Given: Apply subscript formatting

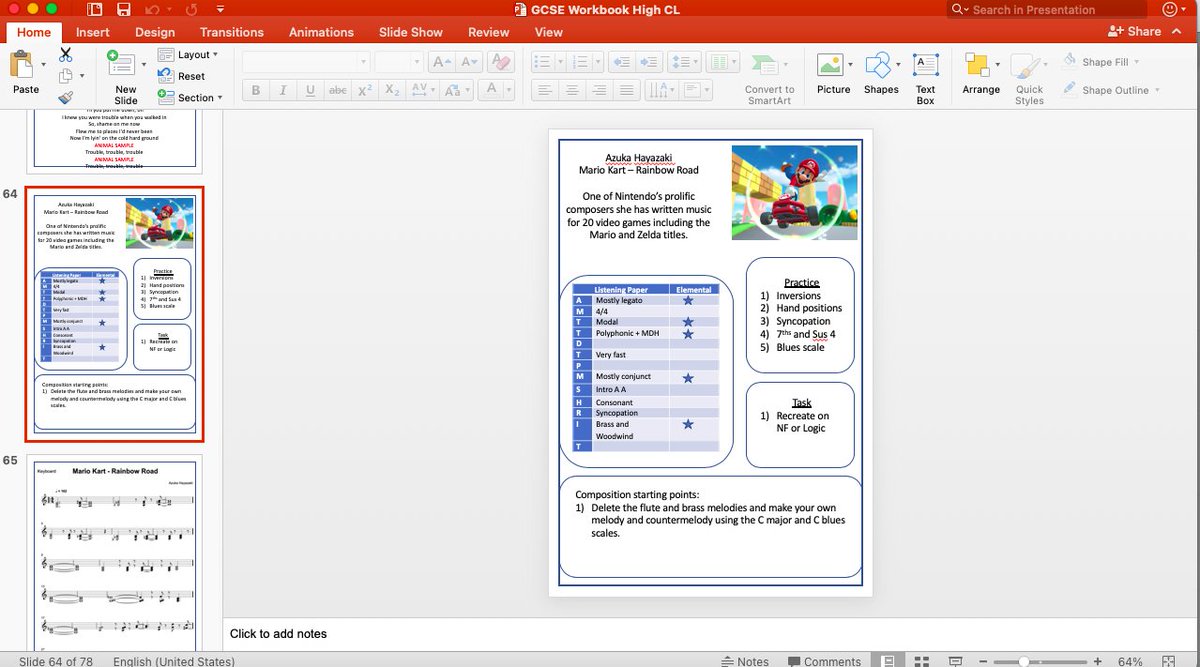Looking at the screenshot, I should pos(392,90).
